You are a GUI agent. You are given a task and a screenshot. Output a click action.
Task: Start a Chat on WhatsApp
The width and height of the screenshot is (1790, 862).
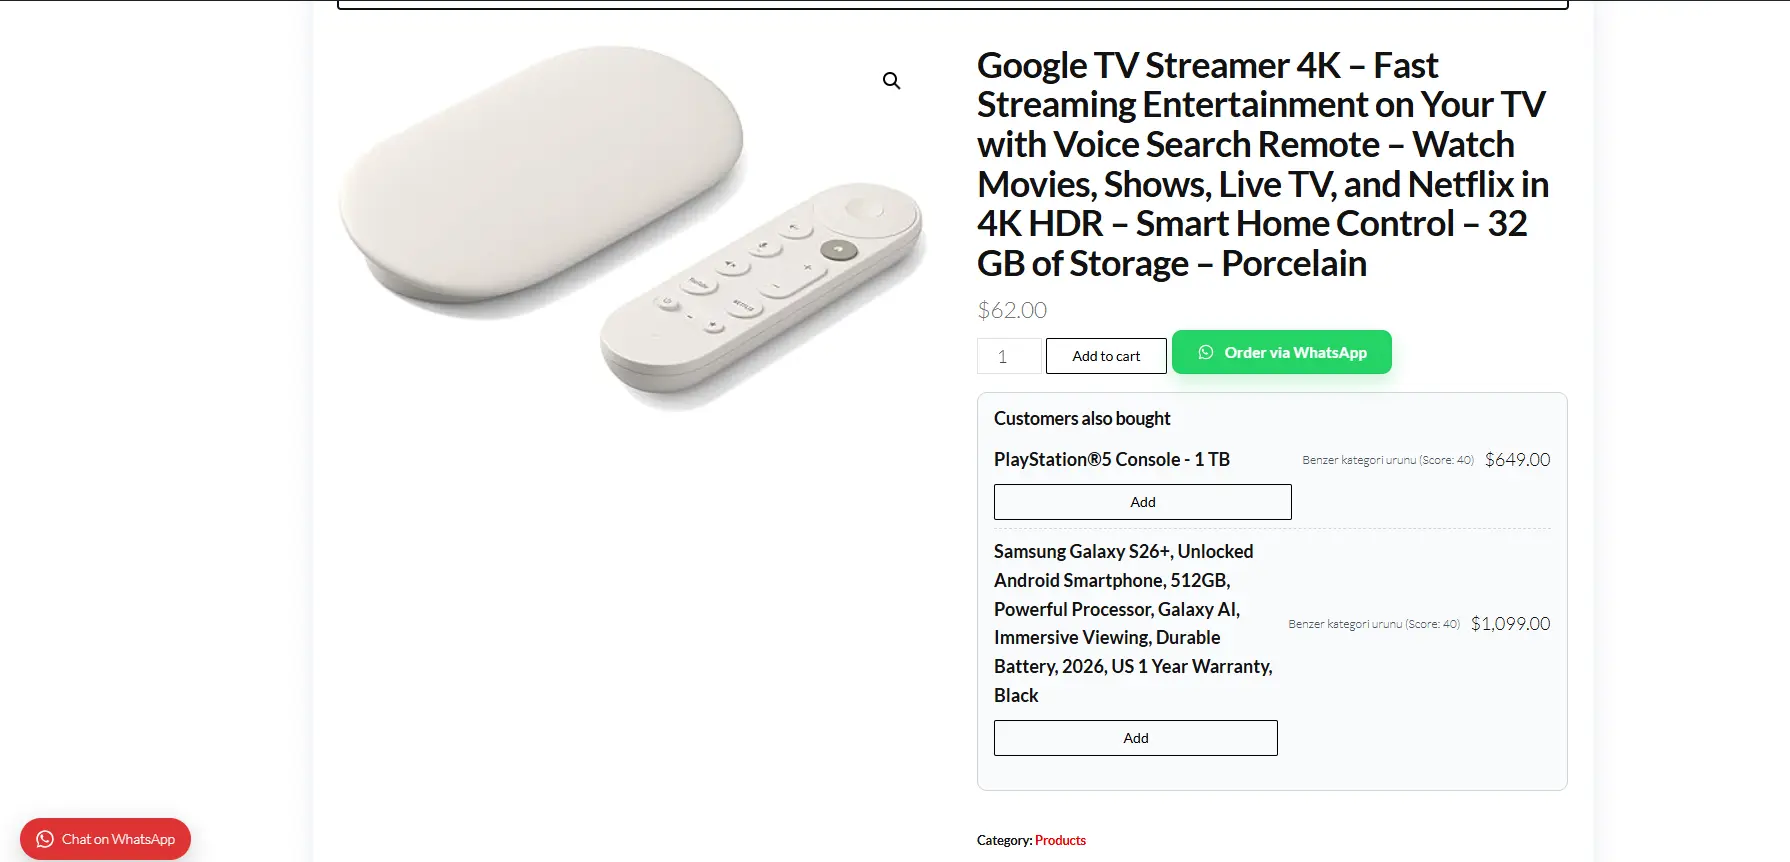click(105, 839)
